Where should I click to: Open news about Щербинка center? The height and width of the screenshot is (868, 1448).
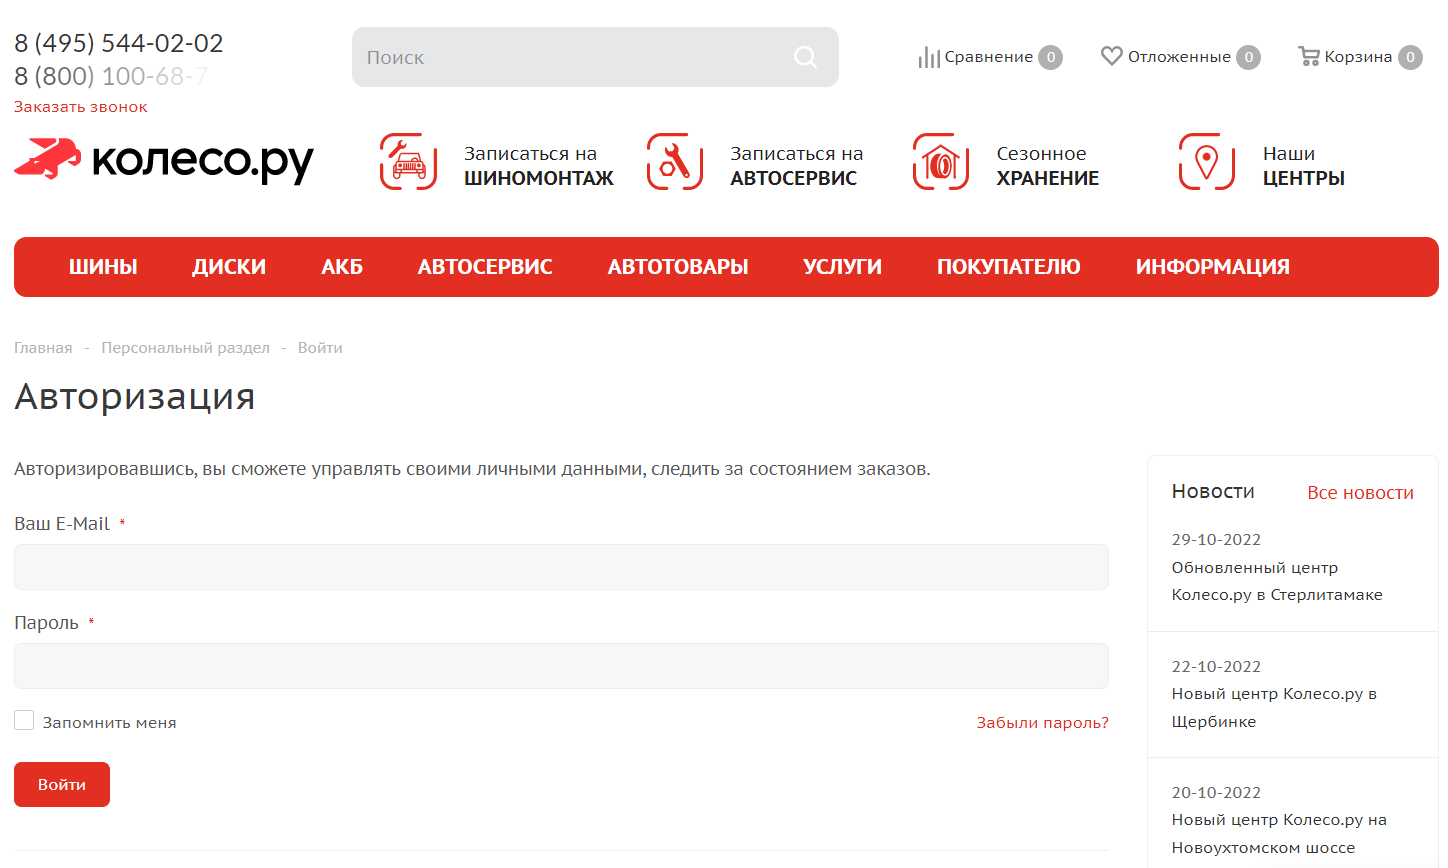tap(1274, 707)
